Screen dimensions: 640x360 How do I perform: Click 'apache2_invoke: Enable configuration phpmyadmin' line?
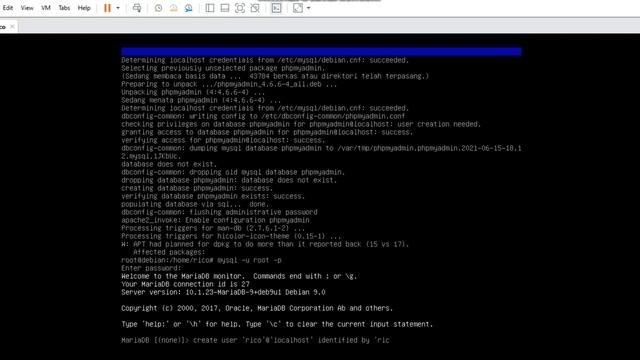pyautogui.click(x=215, y=220)
